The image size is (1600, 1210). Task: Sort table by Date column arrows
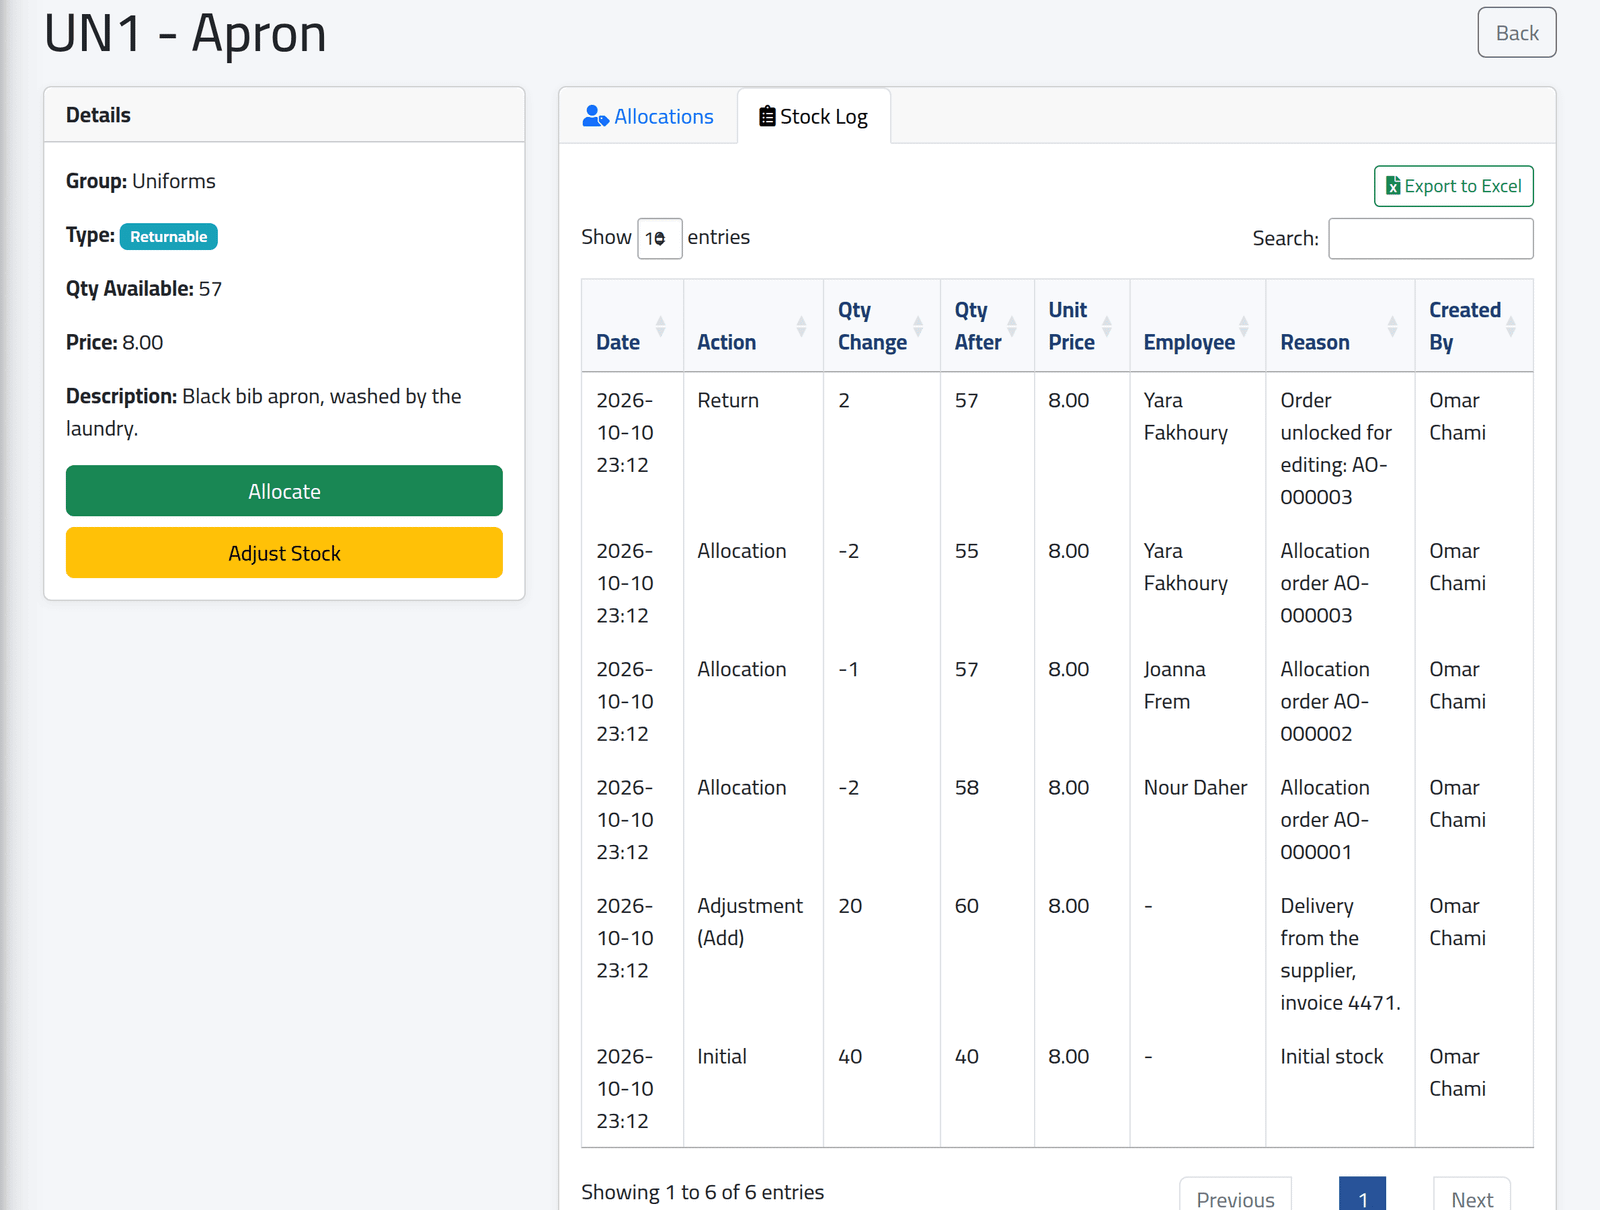pos(661,326)
